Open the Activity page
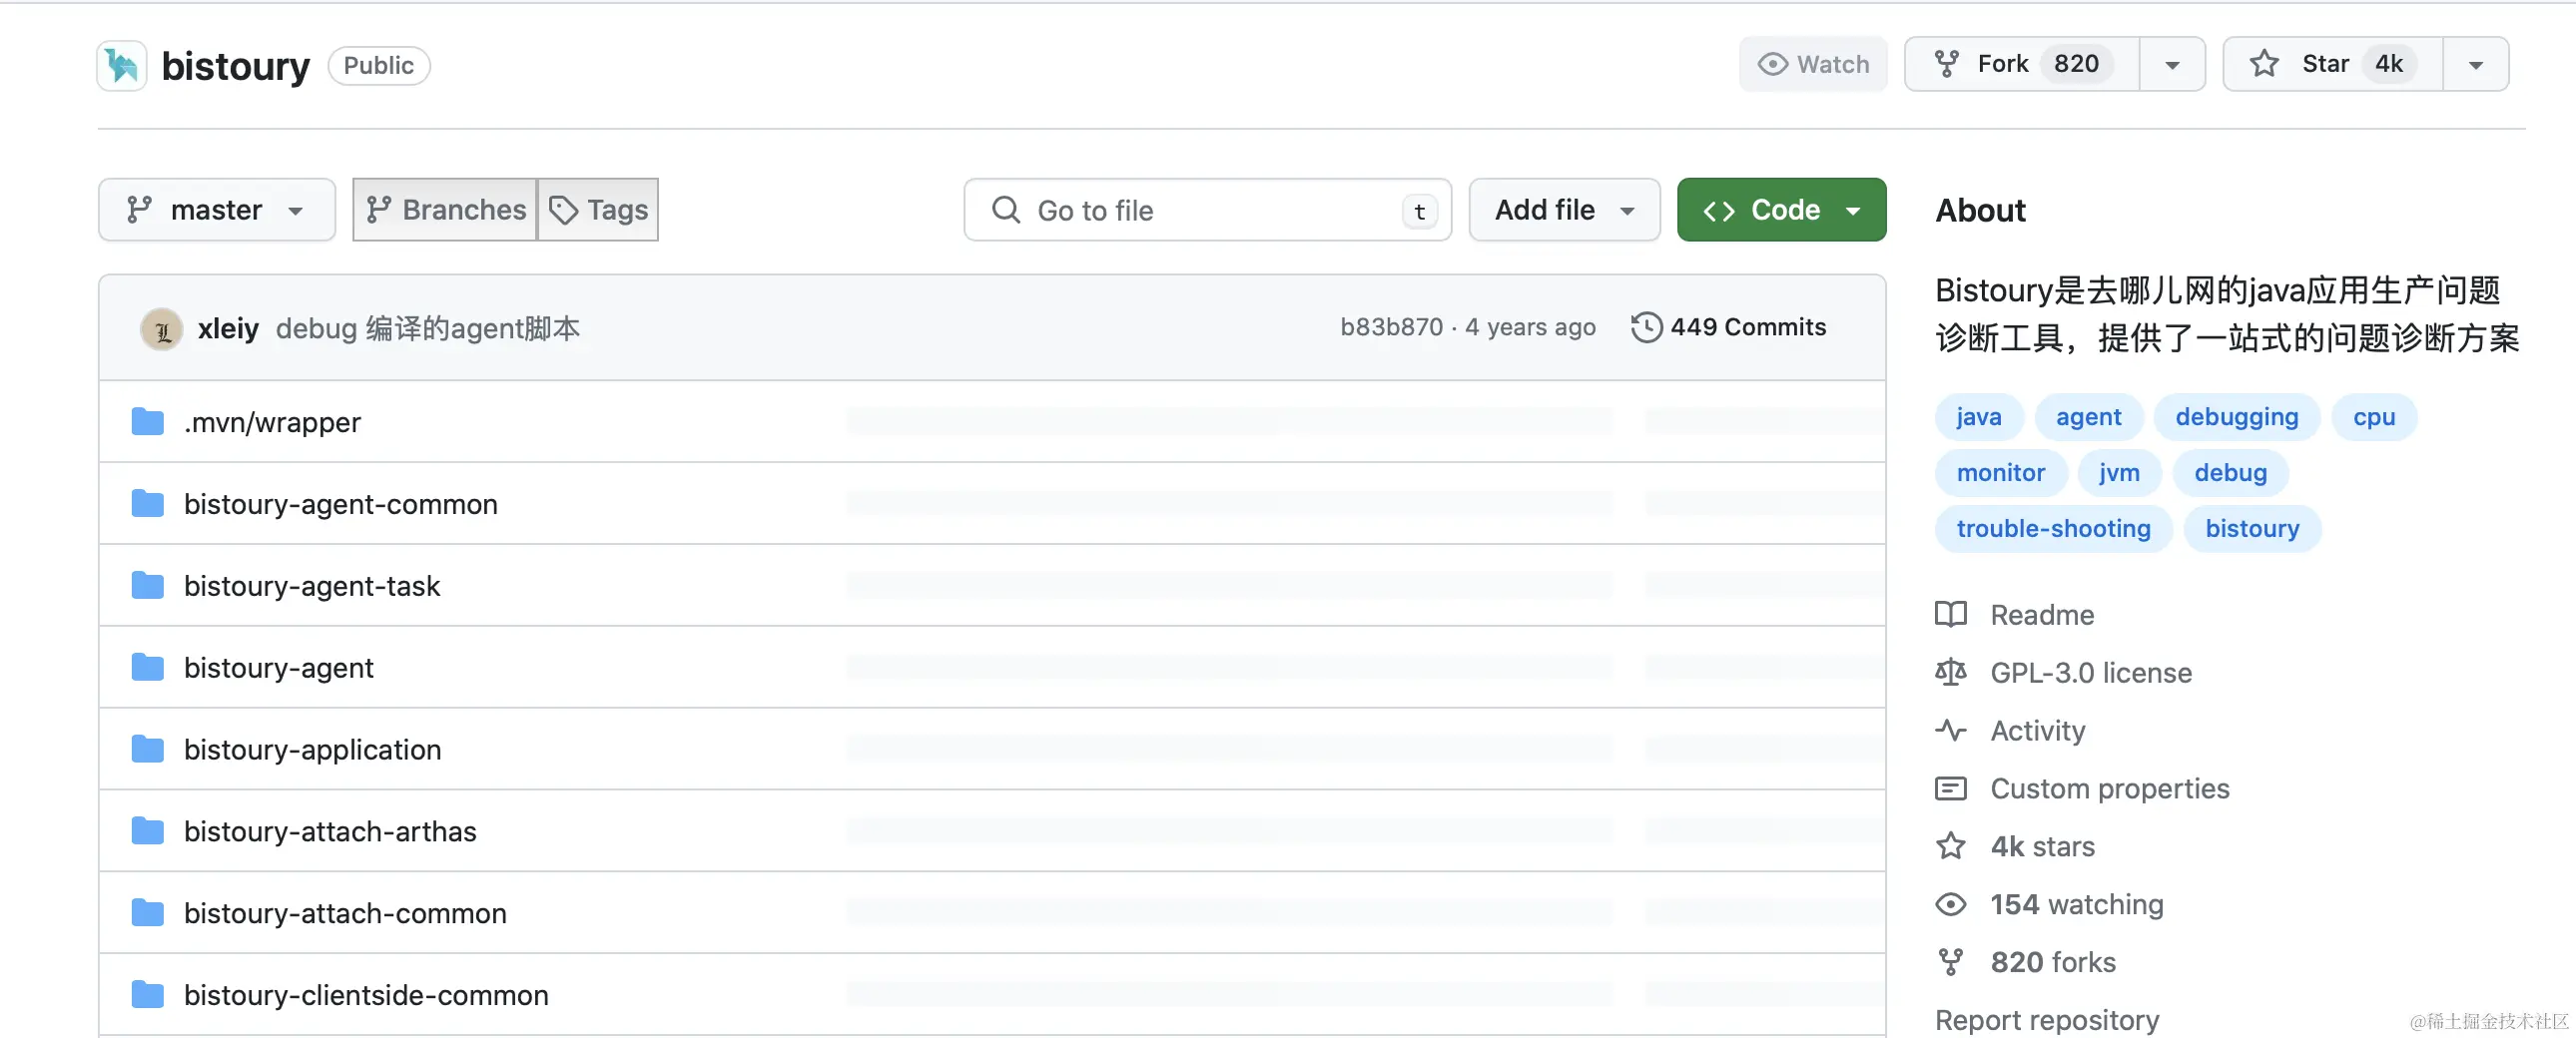 (2037, 731)
